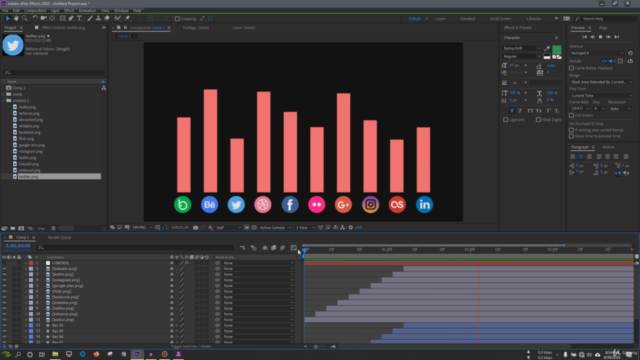
Task: Open the Active Camera view dropdown
Action: [275, 227]
